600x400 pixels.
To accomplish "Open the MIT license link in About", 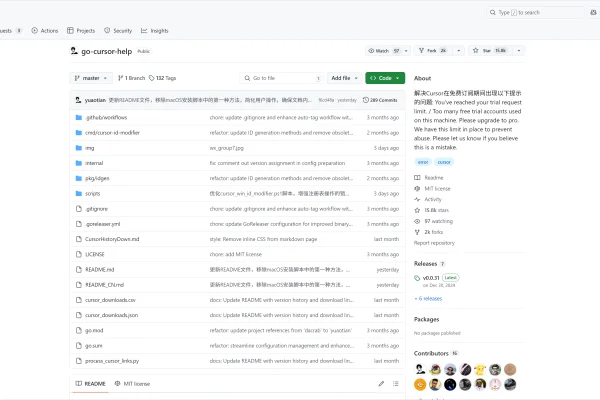I will coord(432,189).
